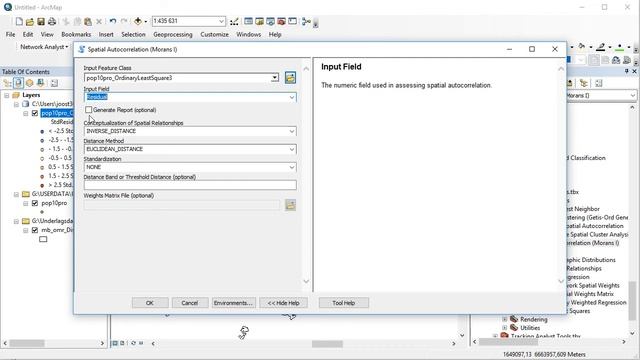Save the map with the floppy disk icon
Image resolution: width=640 pixels, height=360 pixels.
(41, 21)
